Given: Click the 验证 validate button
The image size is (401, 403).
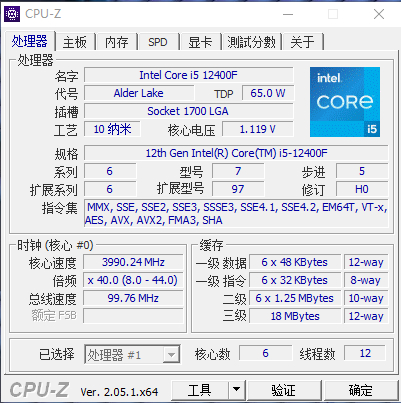Looking at the screenshot, I should click(x=284, y=390).
